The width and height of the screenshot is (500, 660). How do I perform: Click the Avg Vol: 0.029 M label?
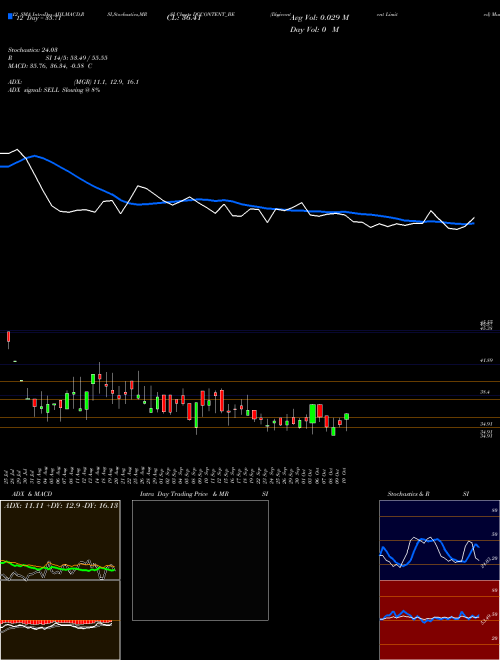coord(319,18)
